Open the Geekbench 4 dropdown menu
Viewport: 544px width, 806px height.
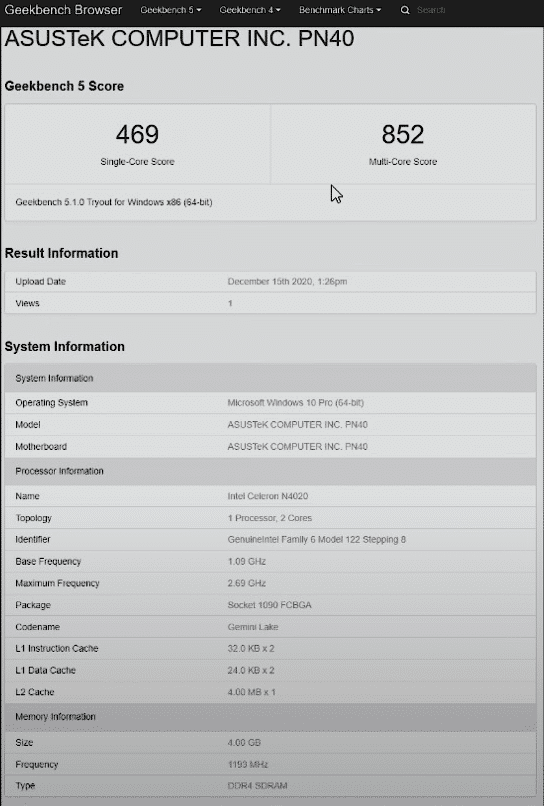(x=250, y=10)
